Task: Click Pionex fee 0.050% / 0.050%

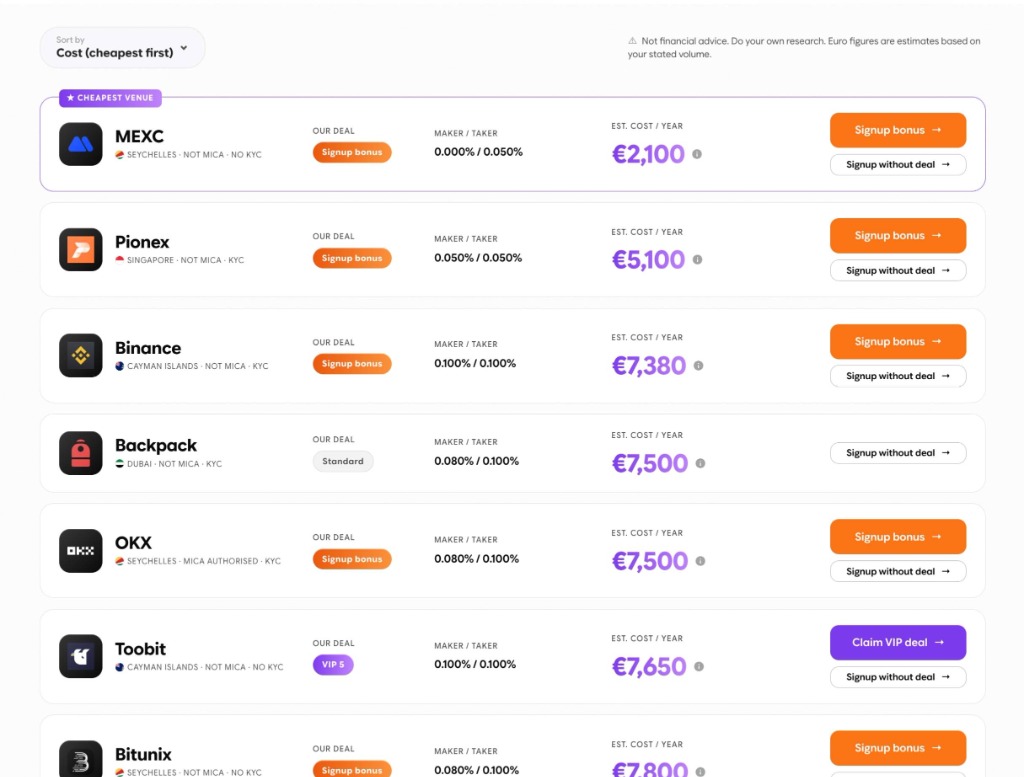Action: coord(478,258)
